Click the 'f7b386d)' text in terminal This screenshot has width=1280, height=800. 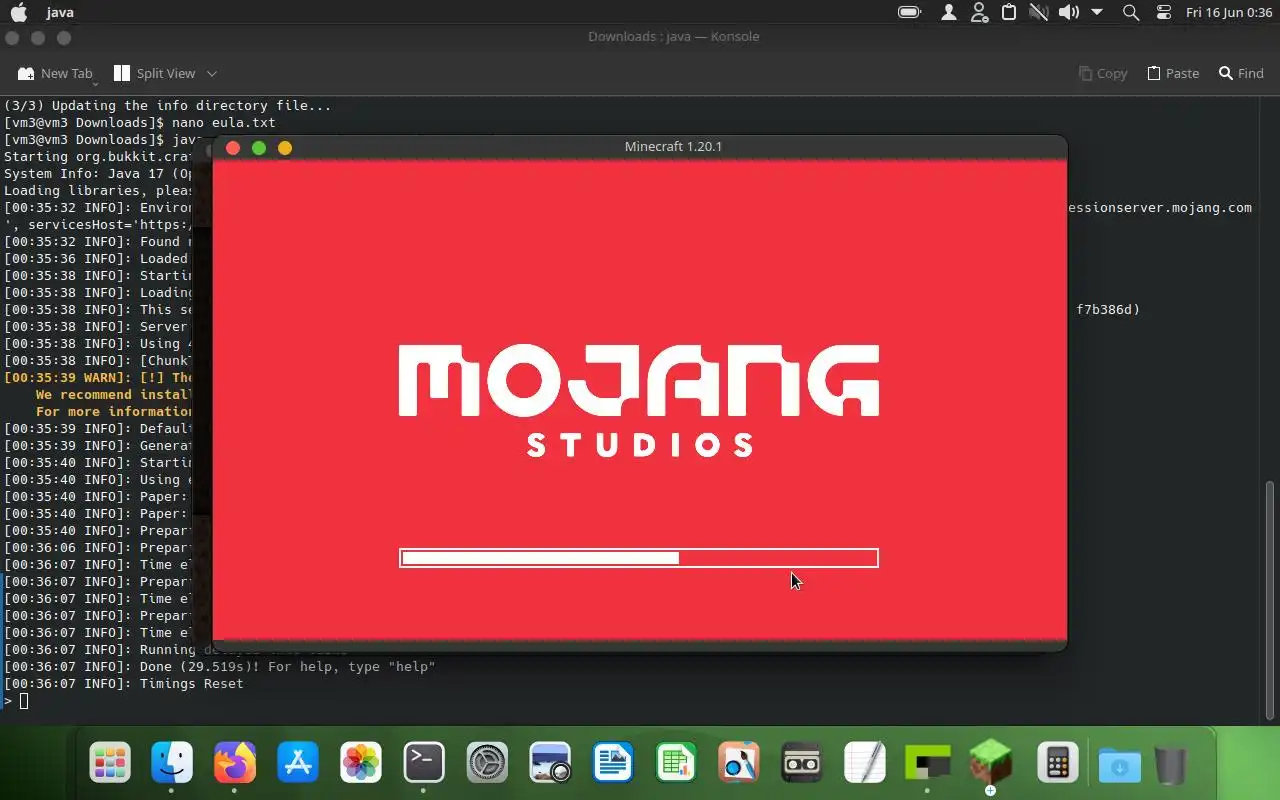coord(1108,310)
